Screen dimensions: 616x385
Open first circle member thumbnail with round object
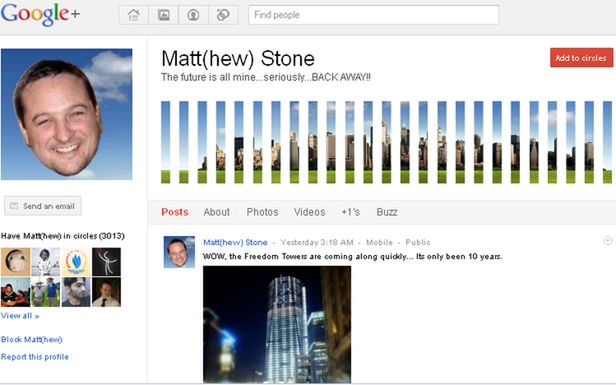point(15,262)
